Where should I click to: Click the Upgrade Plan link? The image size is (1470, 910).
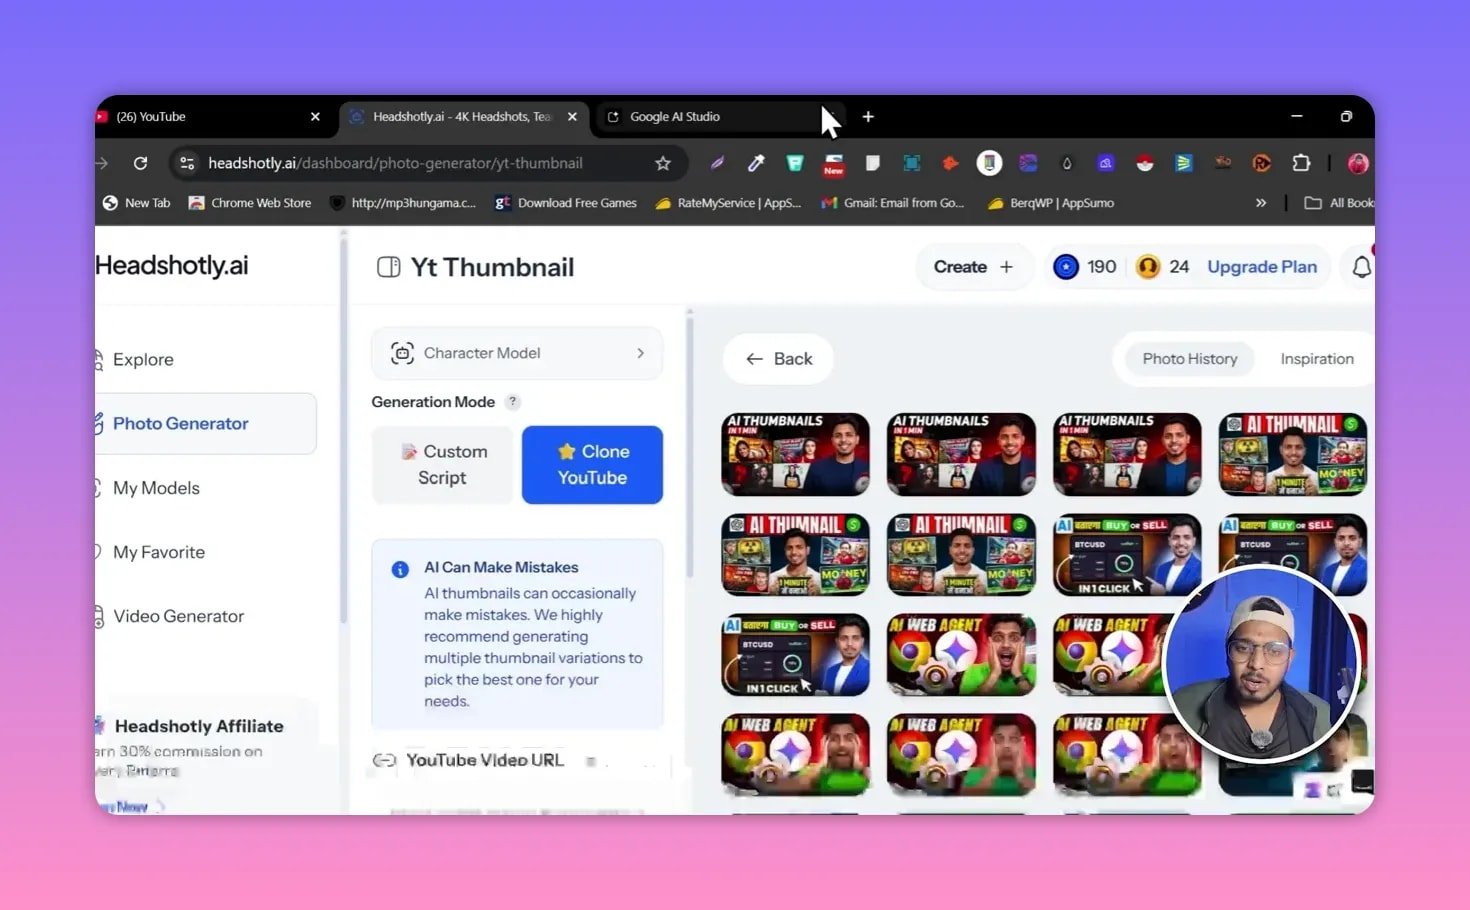pyautogui.click(x=1261, y=266)
